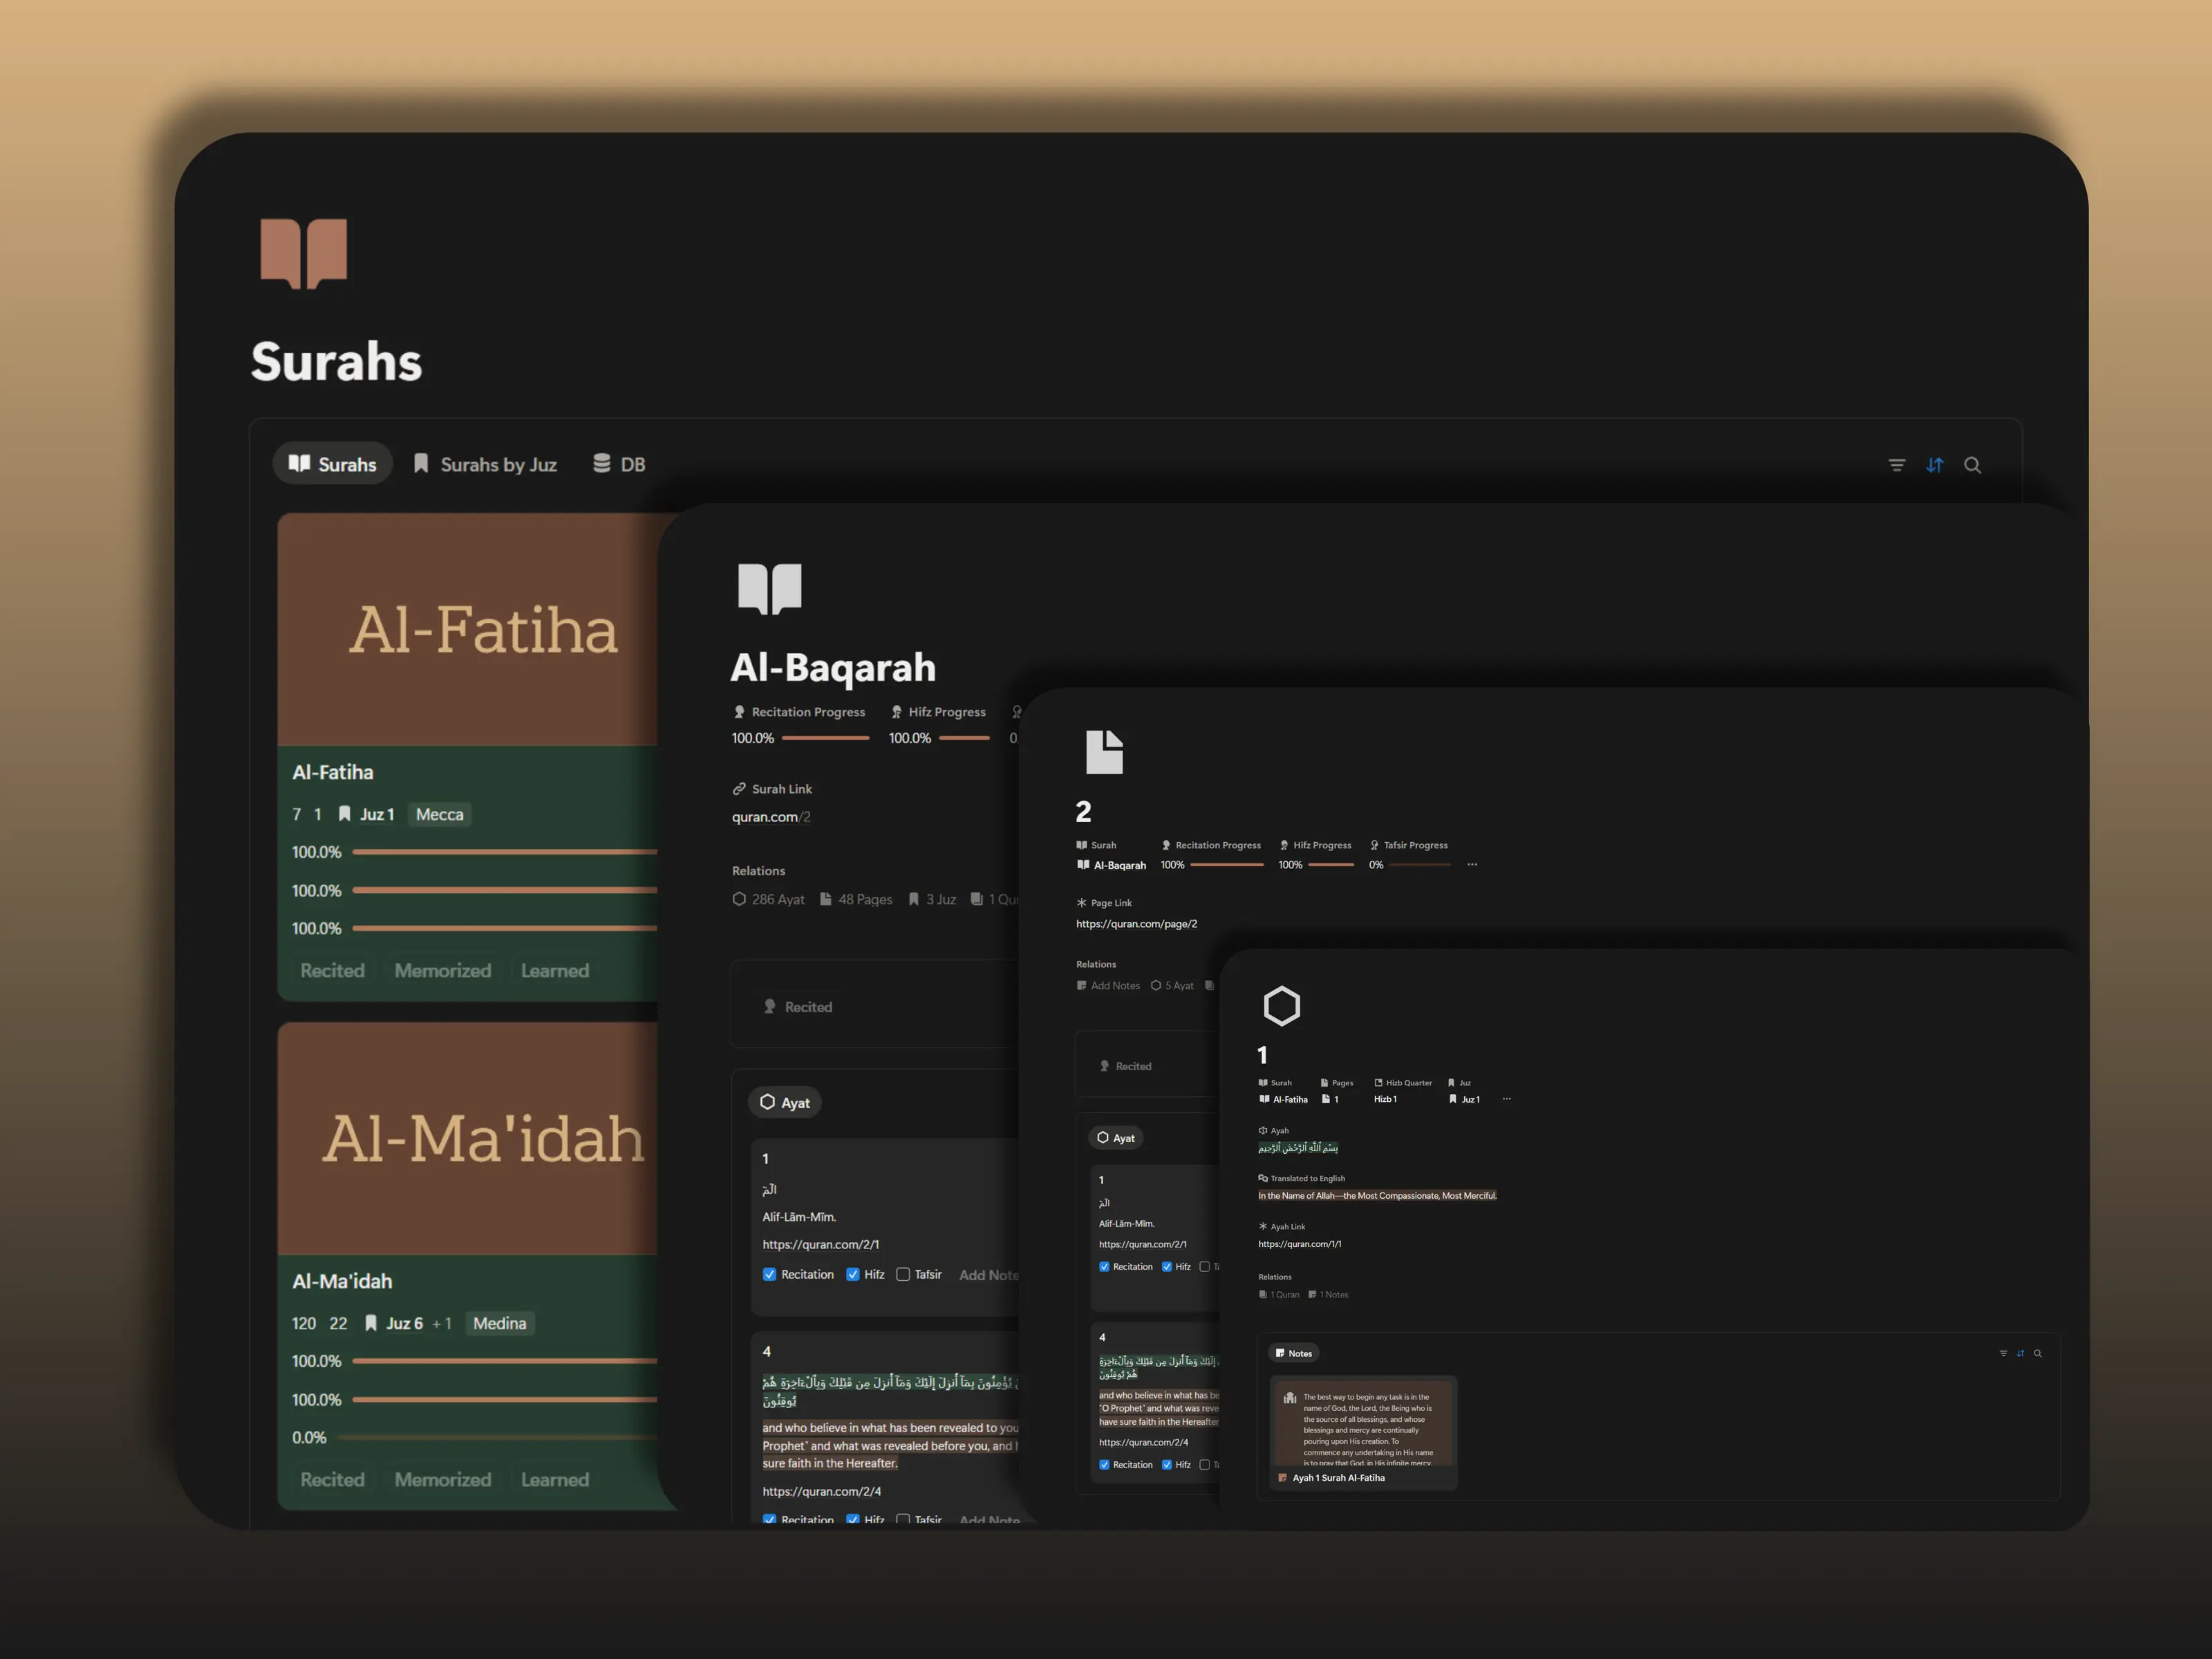Switch to Surahs by Juz tab
Viewport: 2212px width, 1659px height.
(486, 464)
